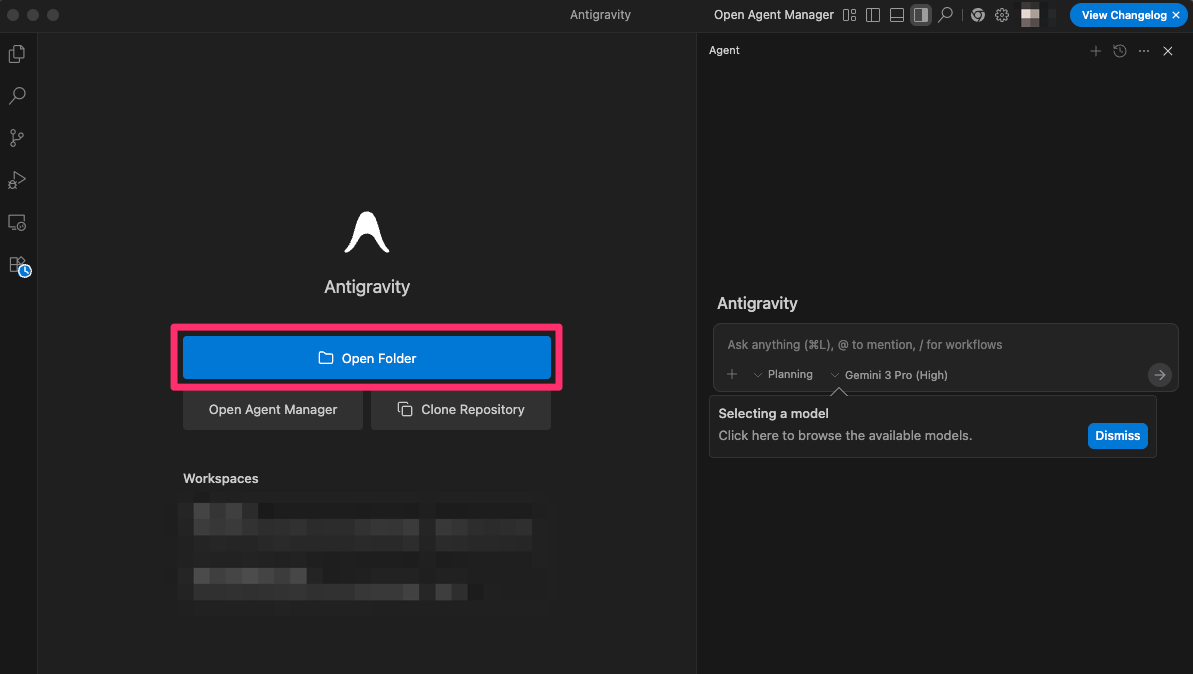This screenshot has width=1193, height=674.
Task: Toggle the bottom panel visibility
Action: (x=897, y=14)
